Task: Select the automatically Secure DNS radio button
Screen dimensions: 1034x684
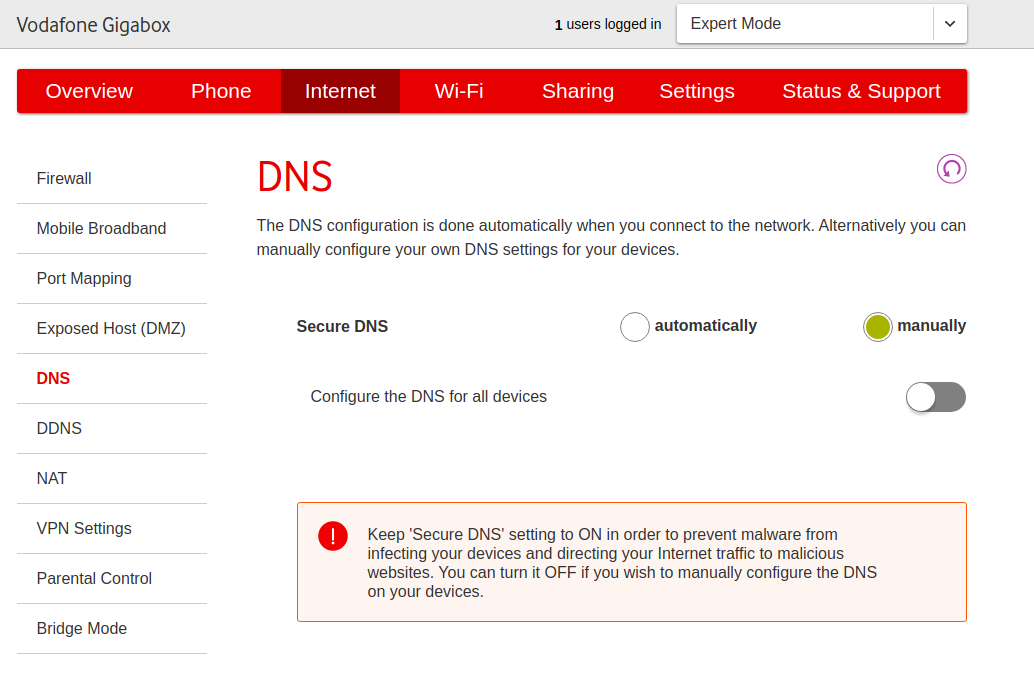Action: coord(634,326)
